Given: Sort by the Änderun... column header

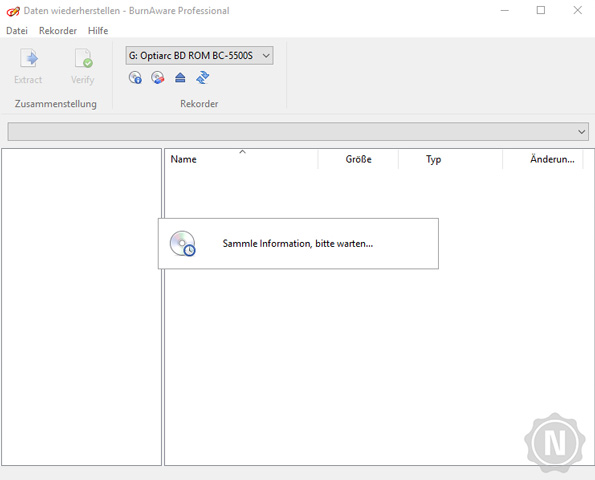Looking at the screenshot, I should pos(543,159).
